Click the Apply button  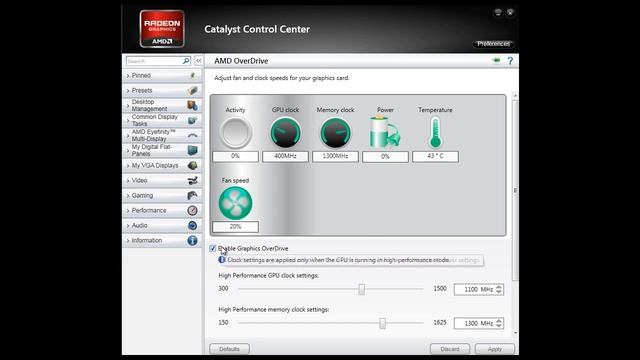(x=495, y=349)
